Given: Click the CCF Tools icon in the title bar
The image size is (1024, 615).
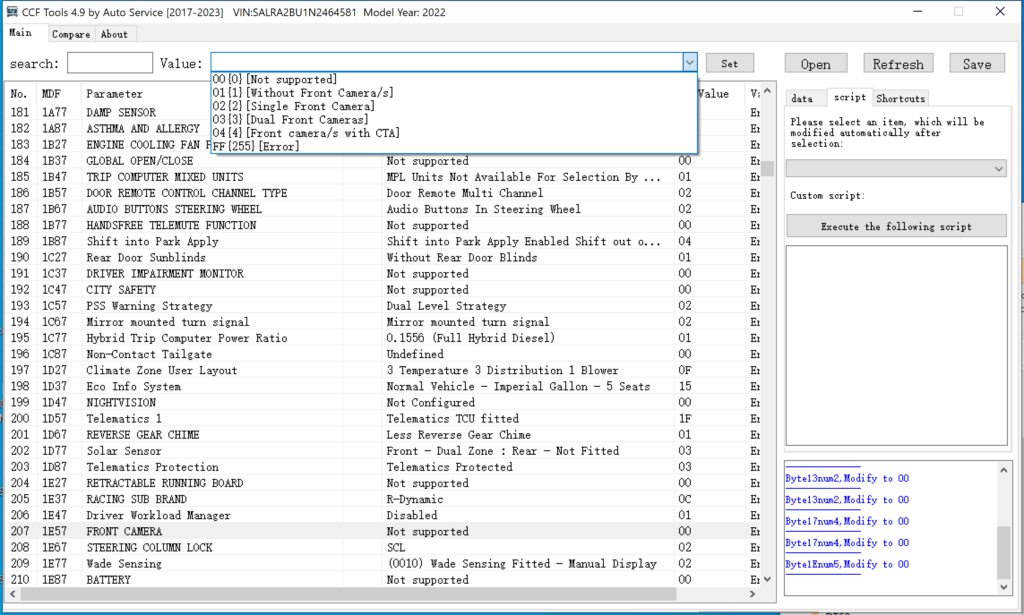Looking at the screenshot, I should coord(12,12).
